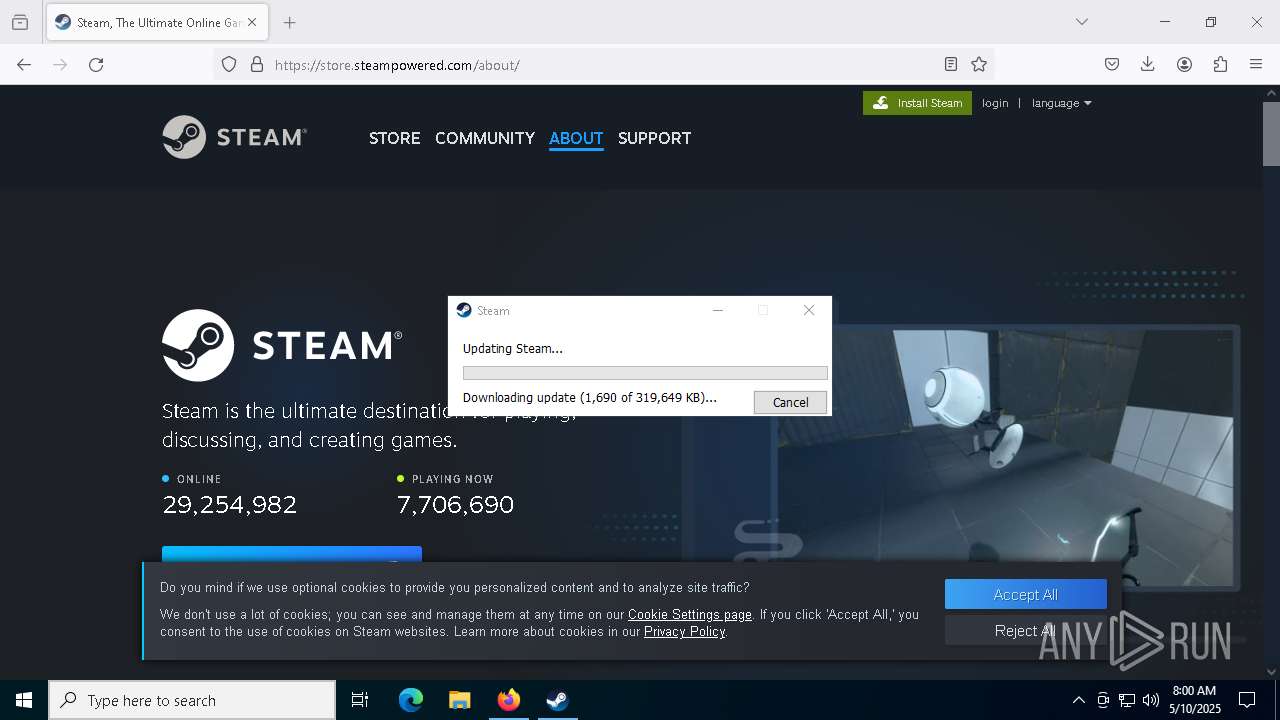Open the Privacy Policy link
This screenshot has height=720, width=1280.
[x=685, y=631]
